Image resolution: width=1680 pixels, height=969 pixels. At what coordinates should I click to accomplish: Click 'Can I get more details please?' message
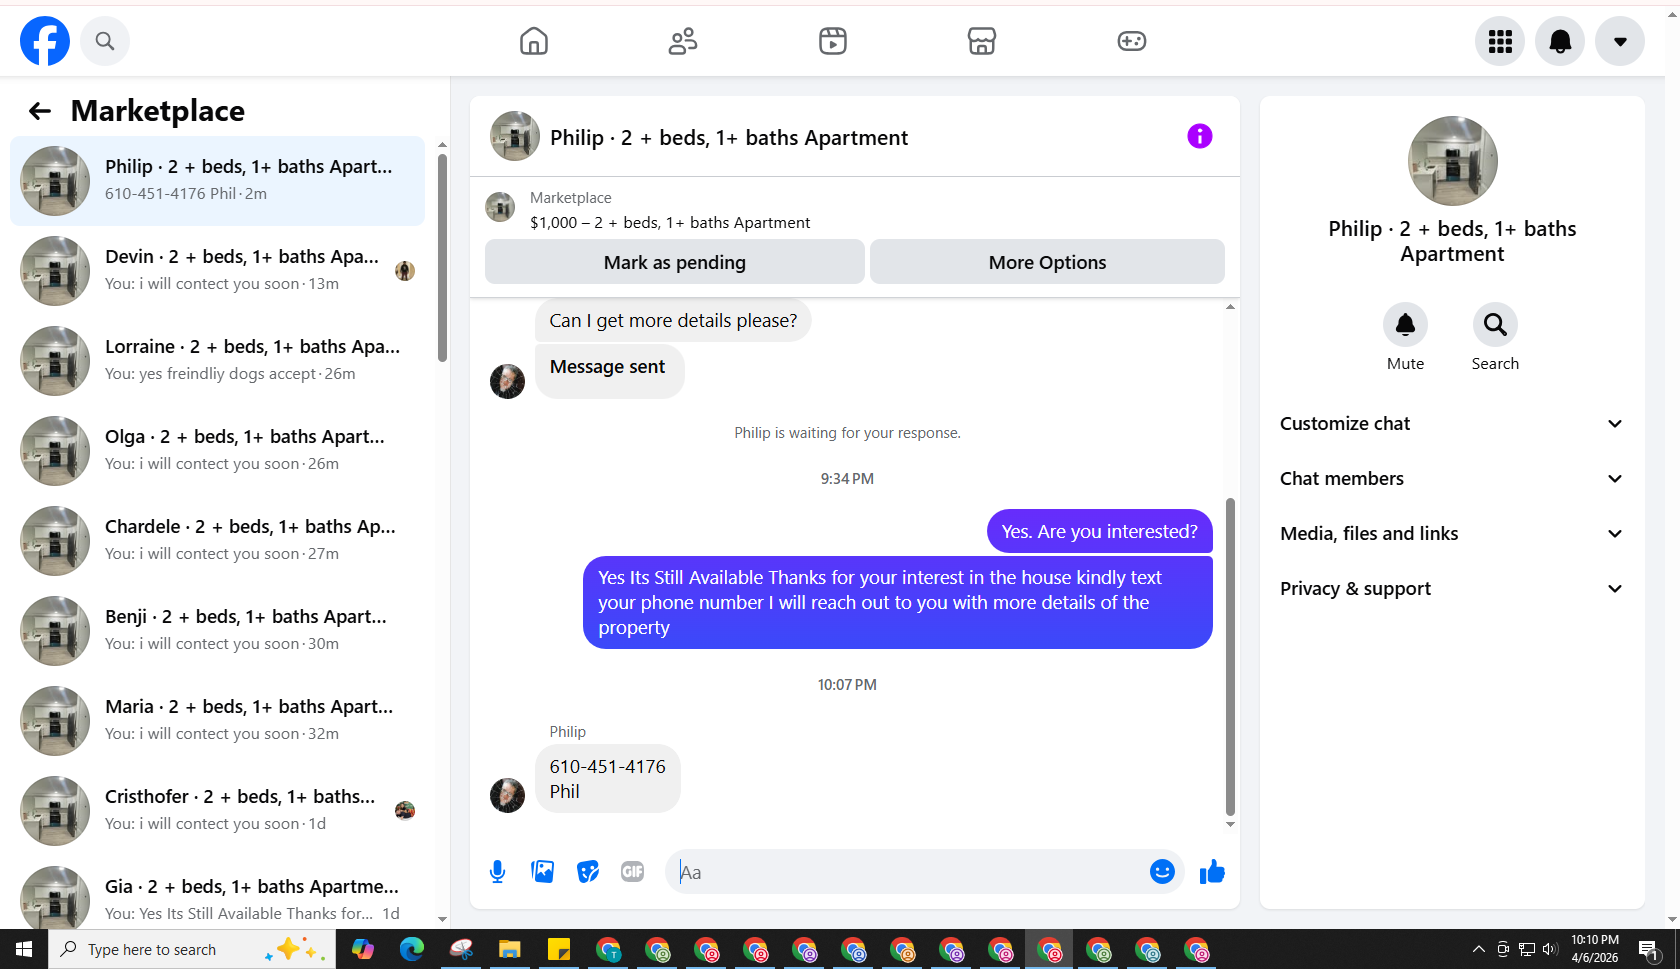click(x=673, y=320)
